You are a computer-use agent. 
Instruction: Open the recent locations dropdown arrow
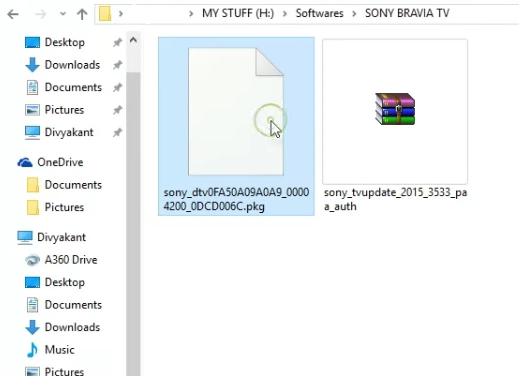[x=63, y=14]
